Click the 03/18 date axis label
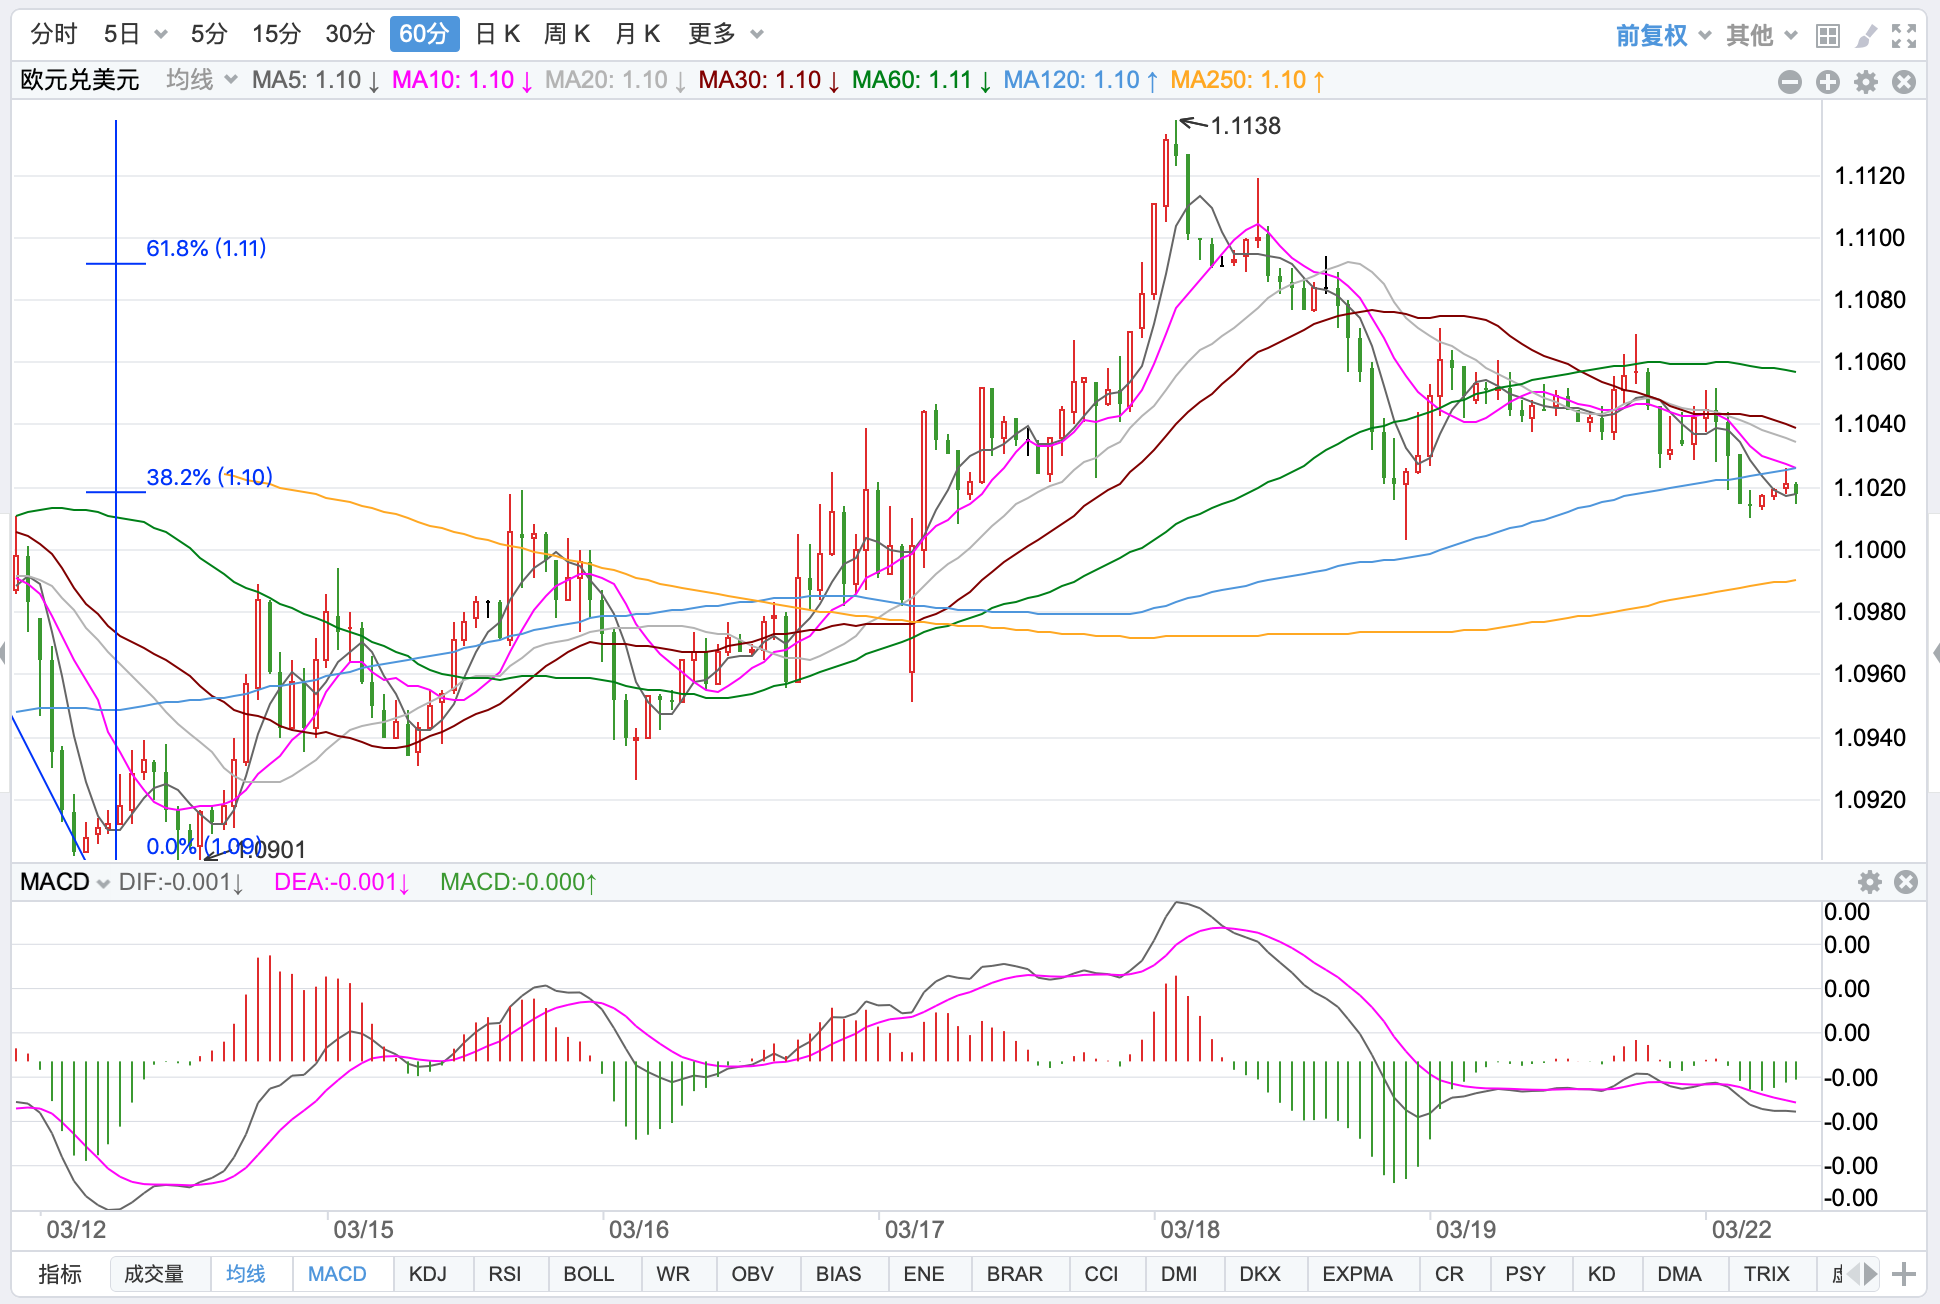The width and height of the screenshot is (1940, 1304). [x=1190, y=1230]
